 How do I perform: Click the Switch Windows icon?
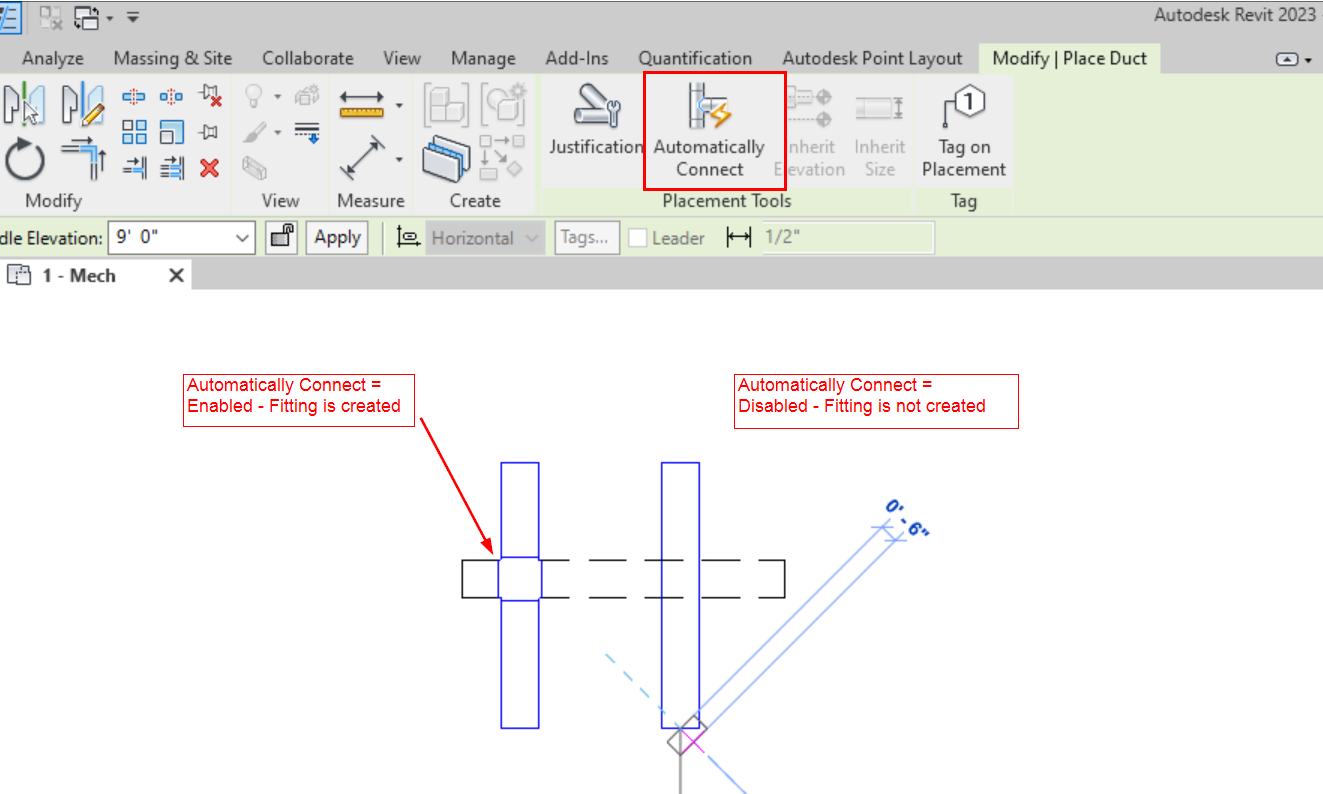(x=86, y=18)
